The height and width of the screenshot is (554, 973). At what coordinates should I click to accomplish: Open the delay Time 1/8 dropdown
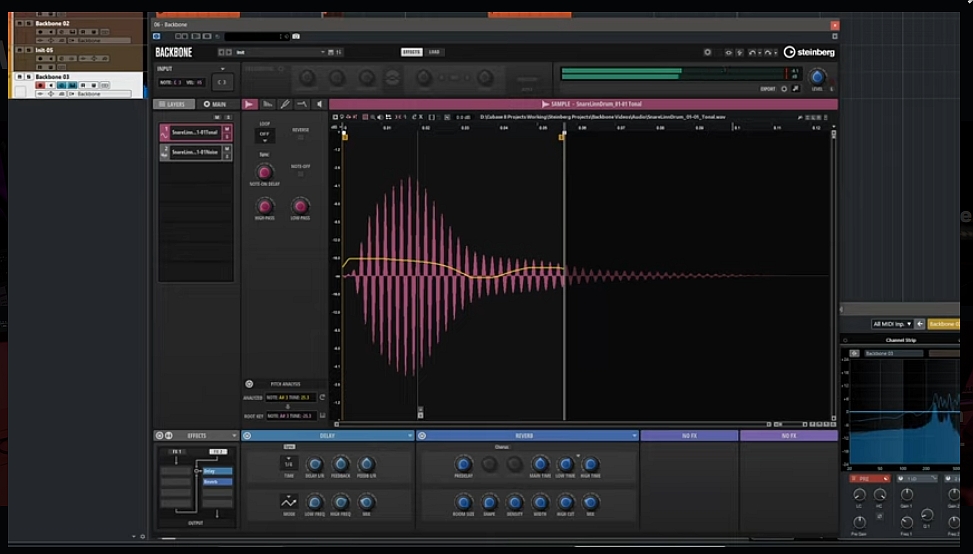click(289, 463)
